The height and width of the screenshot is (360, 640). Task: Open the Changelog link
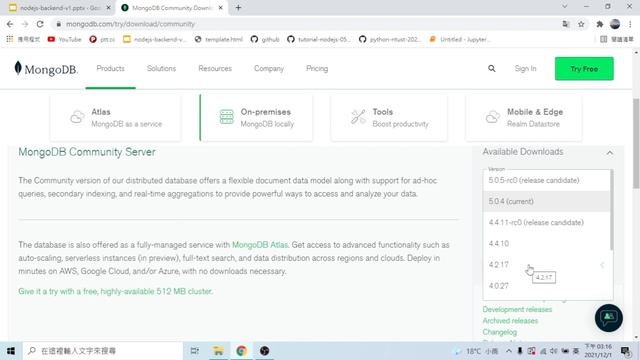[500, 332]
